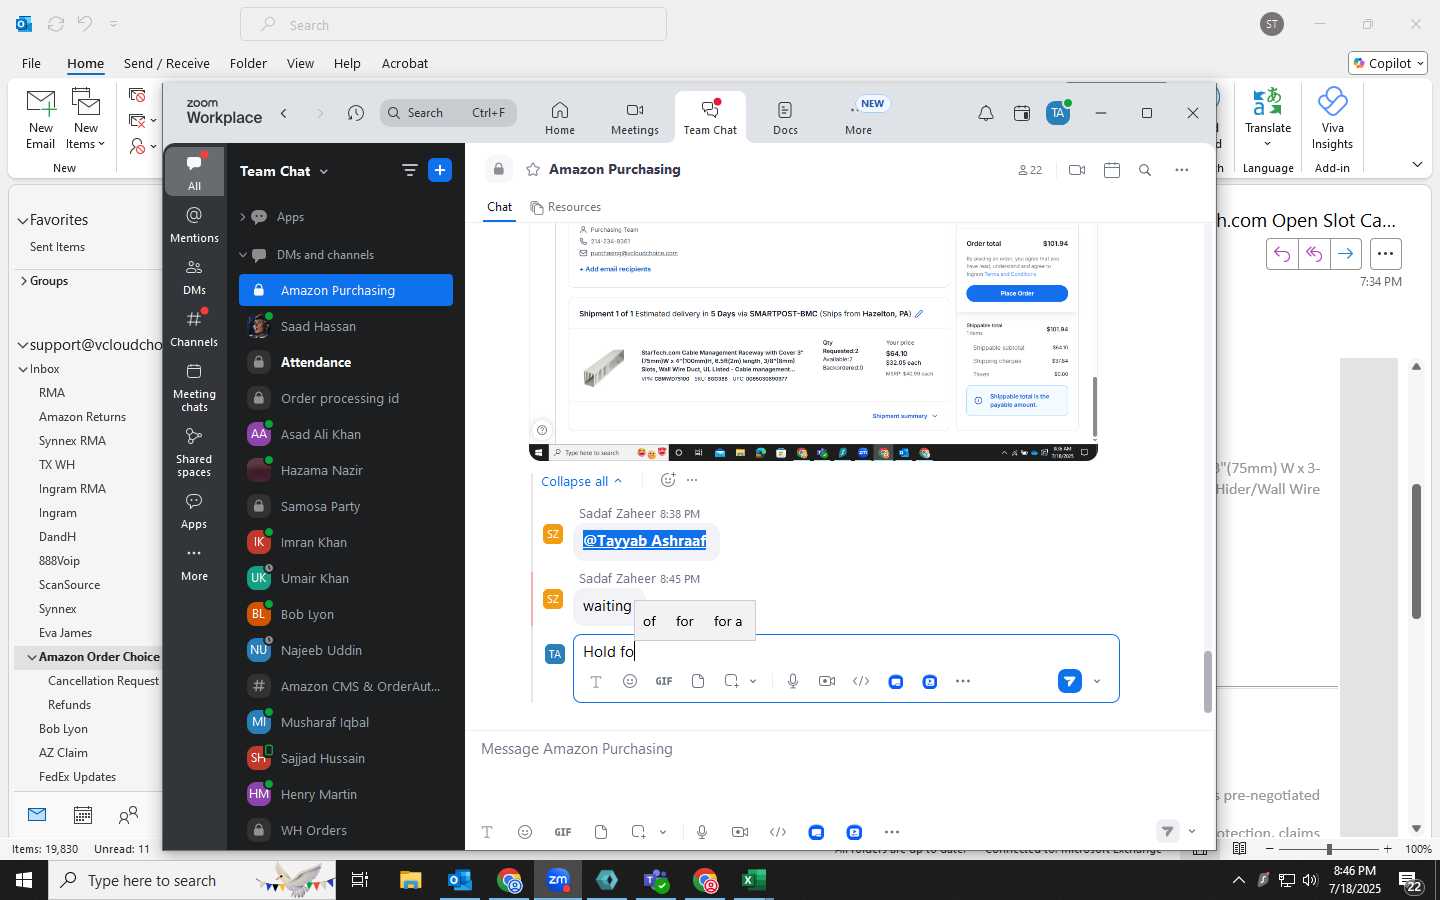View the 22 members of the channel
Viewport: 1440px width, 900px height.
[x=1030, y=170]
